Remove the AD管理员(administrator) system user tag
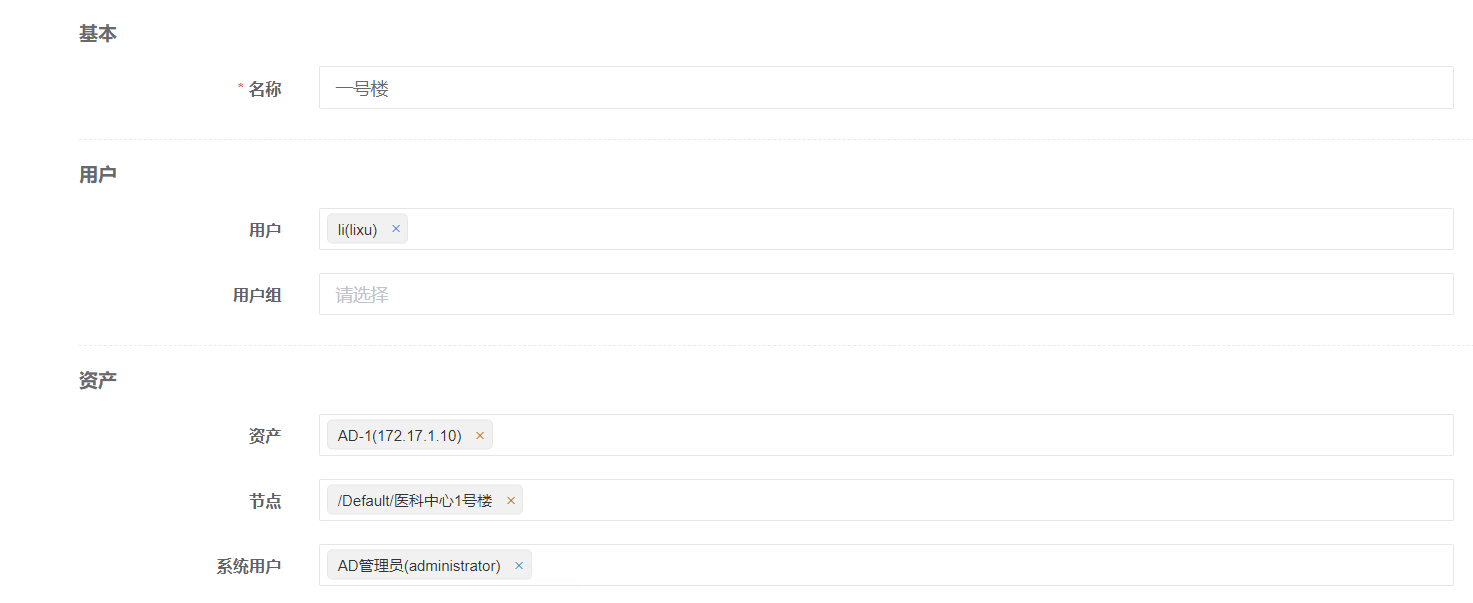Image resolution: width=1473 pixels, height=603 pixels. pyautogui.click(x=519, y=565)
